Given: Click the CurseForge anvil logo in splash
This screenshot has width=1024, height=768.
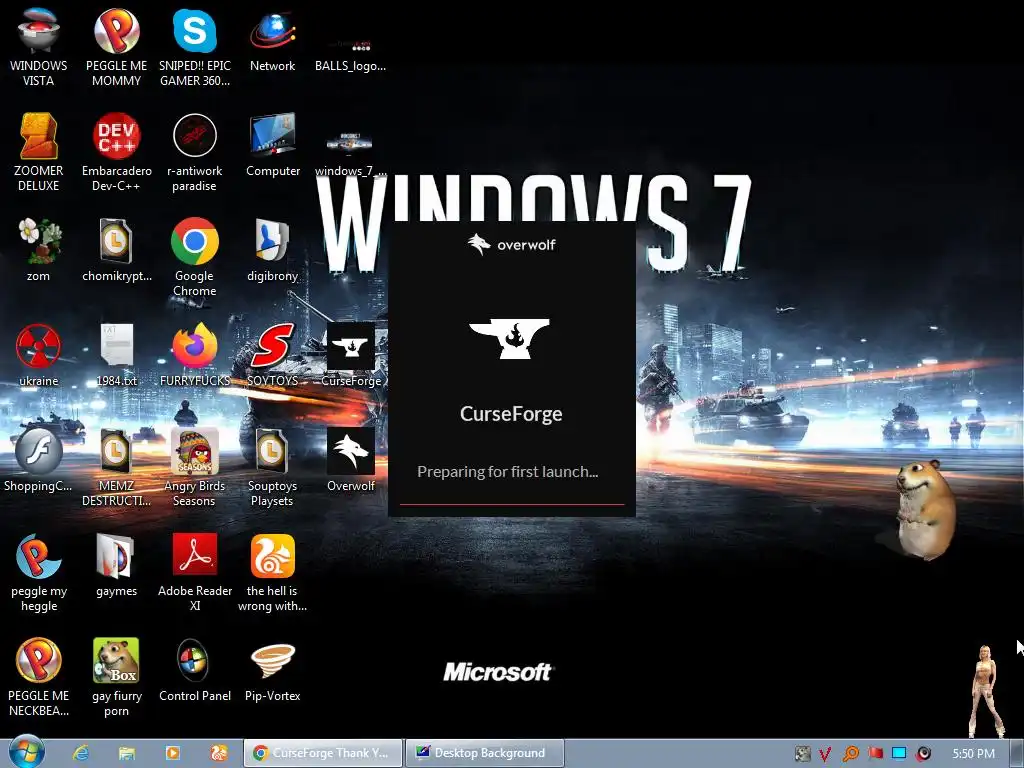Looking at the screenshot, I should [x=510, y=339].
